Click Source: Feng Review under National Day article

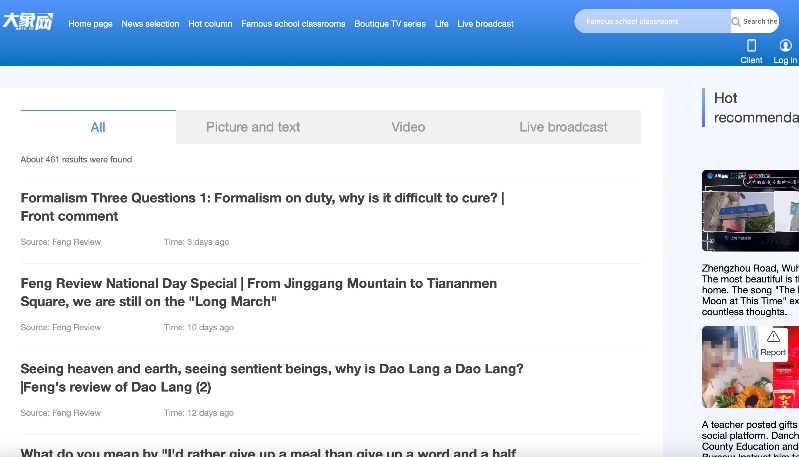click(x=61, y=328)
